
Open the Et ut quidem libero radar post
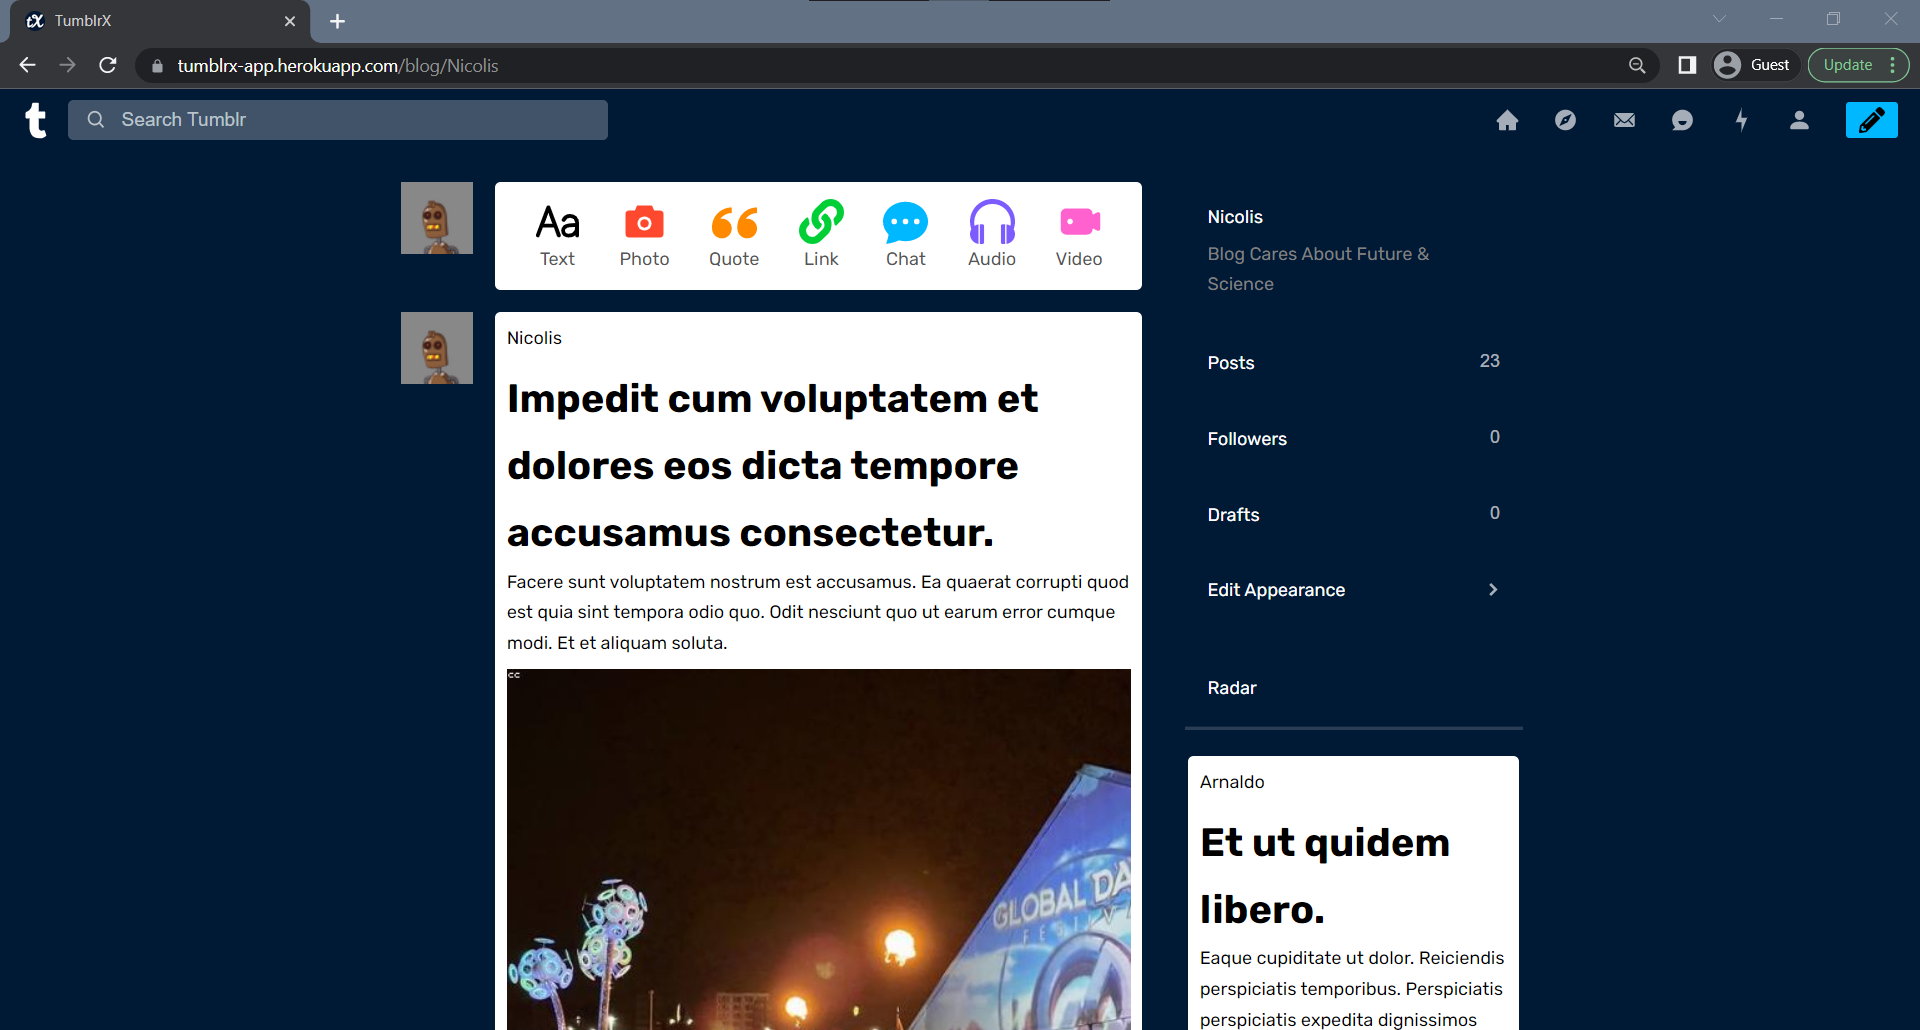pyautogui.click(x=1325, y=876)
